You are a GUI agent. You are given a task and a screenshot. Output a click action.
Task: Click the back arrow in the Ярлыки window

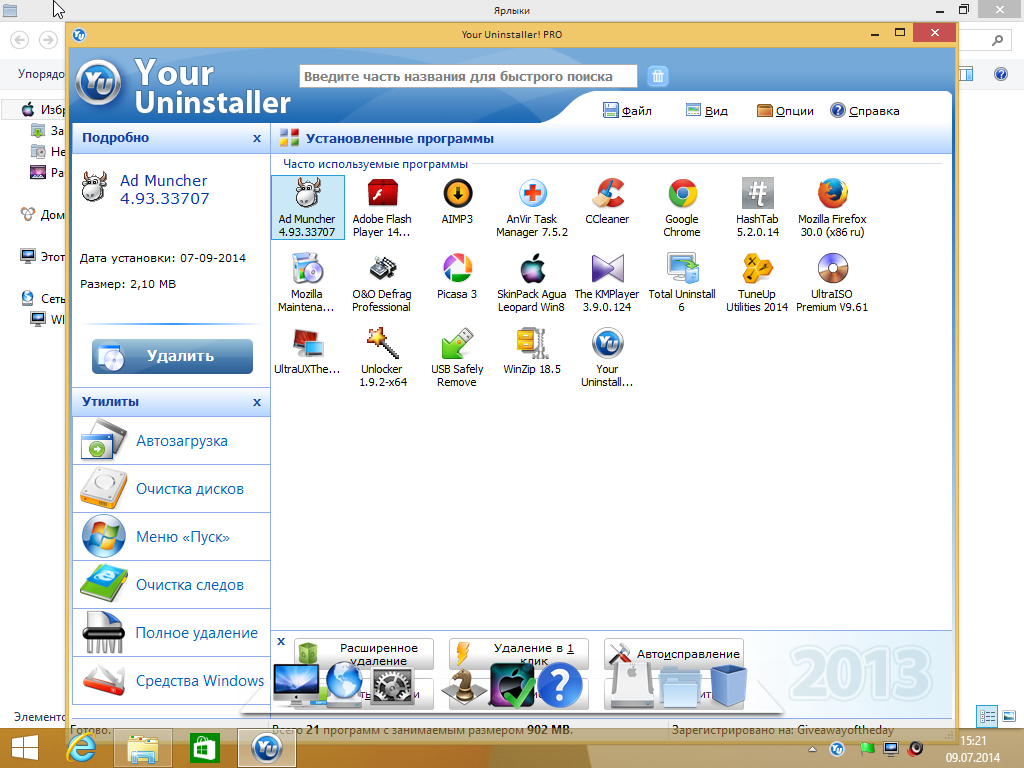(20, 40)
